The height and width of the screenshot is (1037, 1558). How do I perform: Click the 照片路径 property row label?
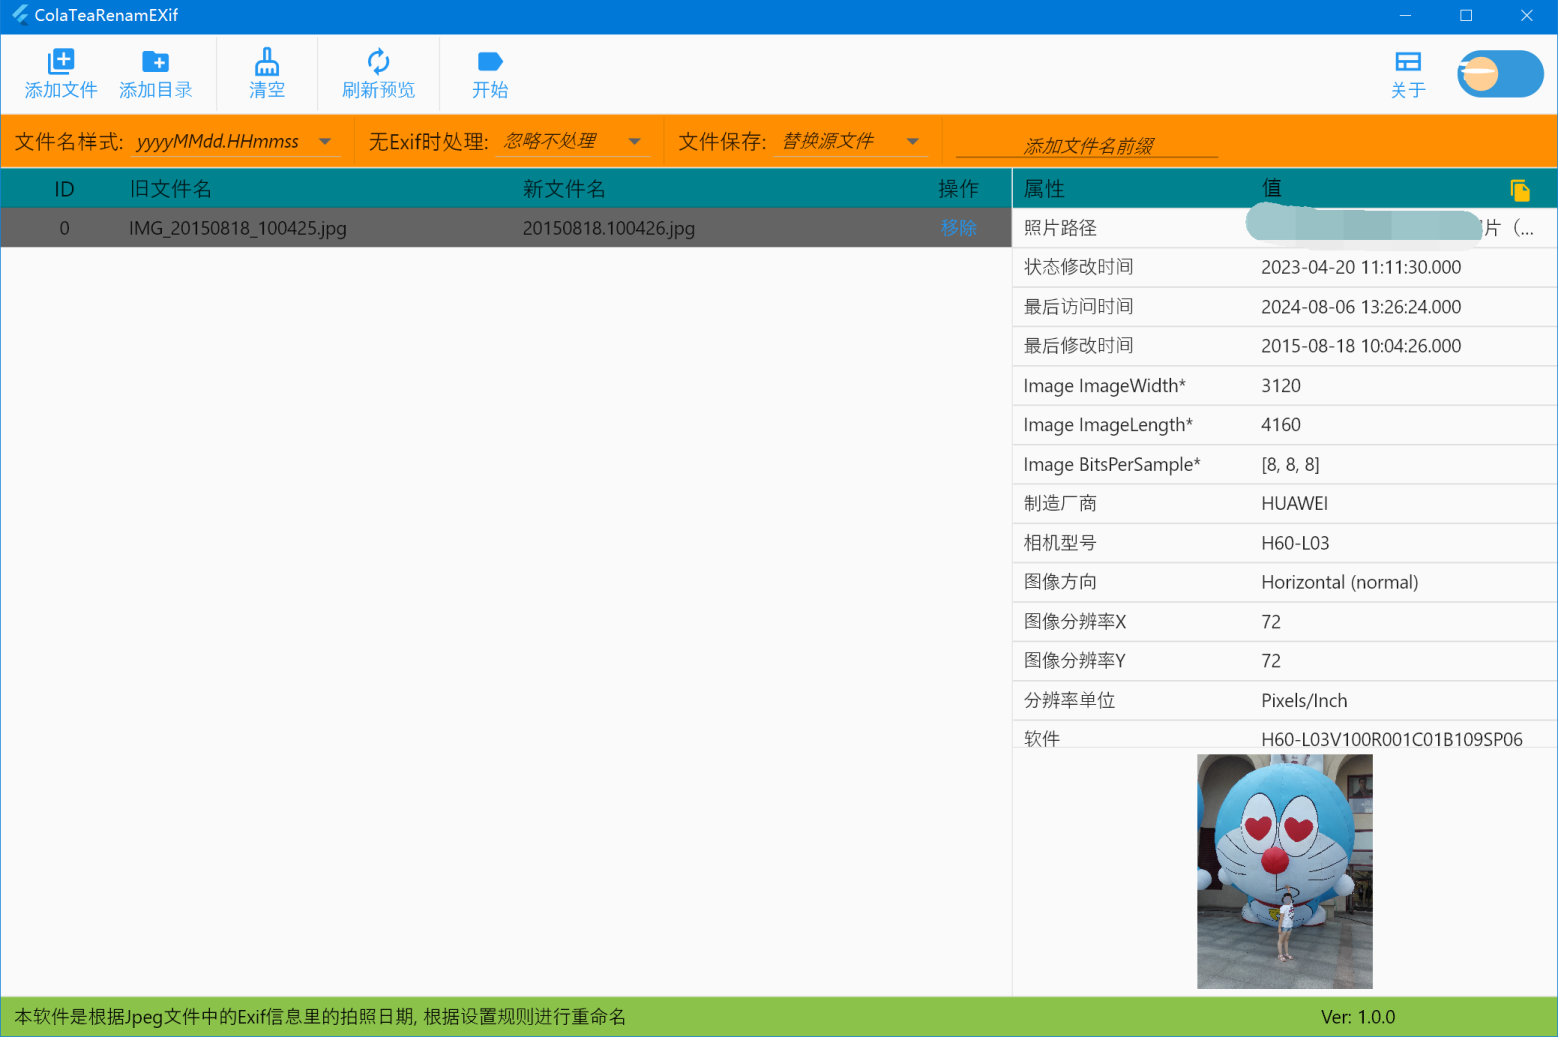(x=1060, y=228)
